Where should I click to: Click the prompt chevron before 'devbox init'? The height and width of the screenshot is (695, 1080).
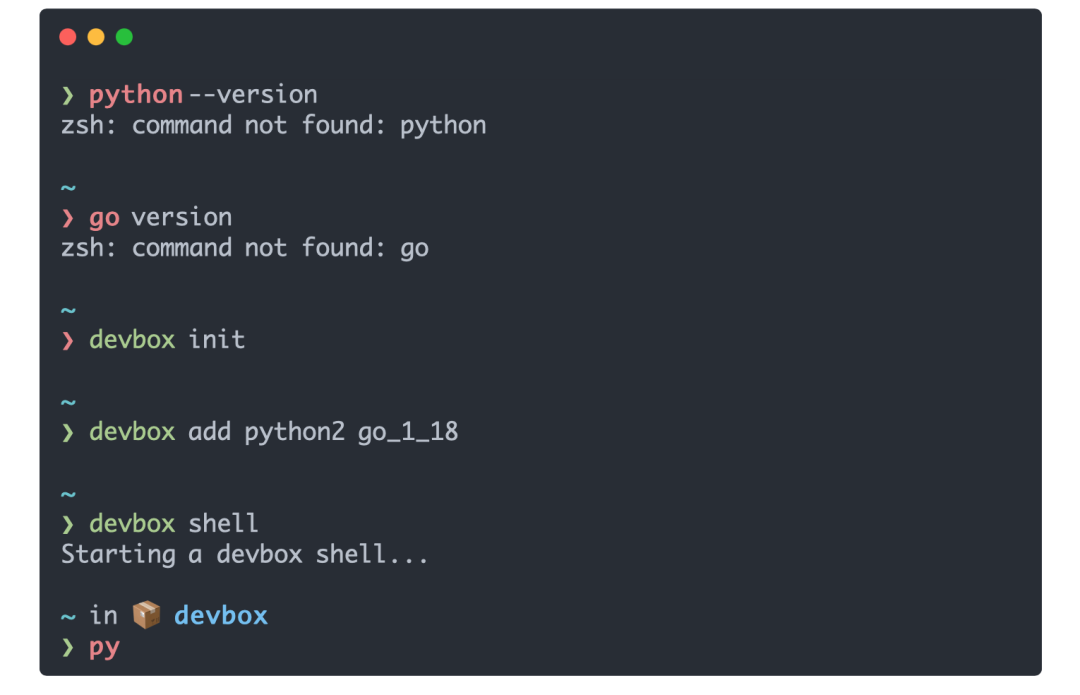click(68, 340)
